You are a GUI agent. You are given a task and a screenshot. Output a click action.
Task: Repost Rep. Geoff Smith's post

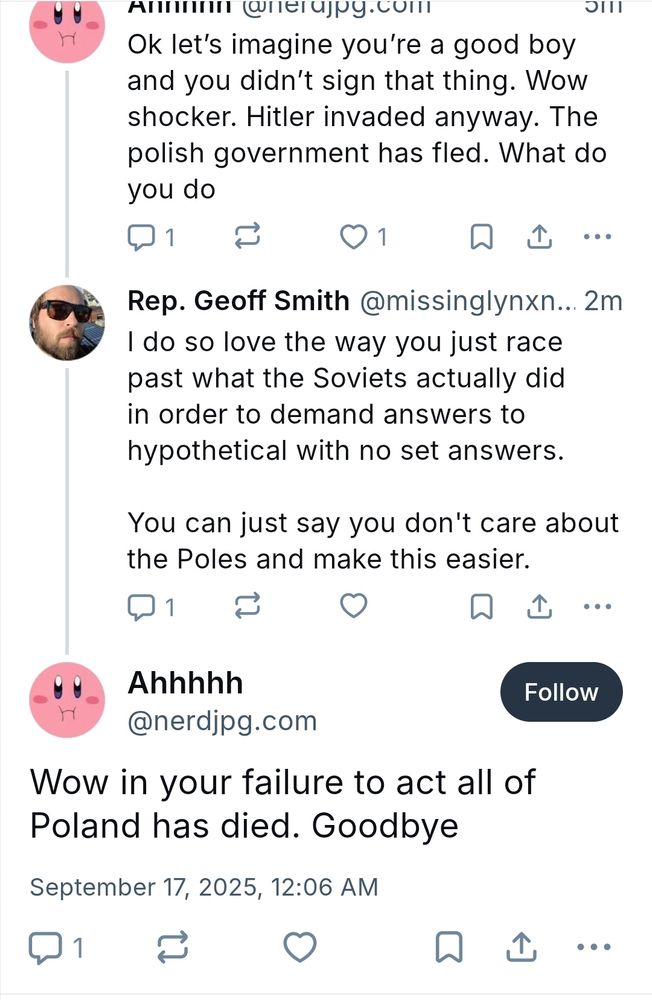point(247,606)
